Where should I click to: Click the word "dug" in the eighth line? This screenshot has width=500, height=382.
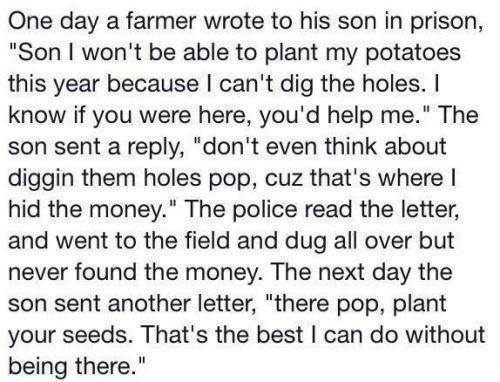308,243
